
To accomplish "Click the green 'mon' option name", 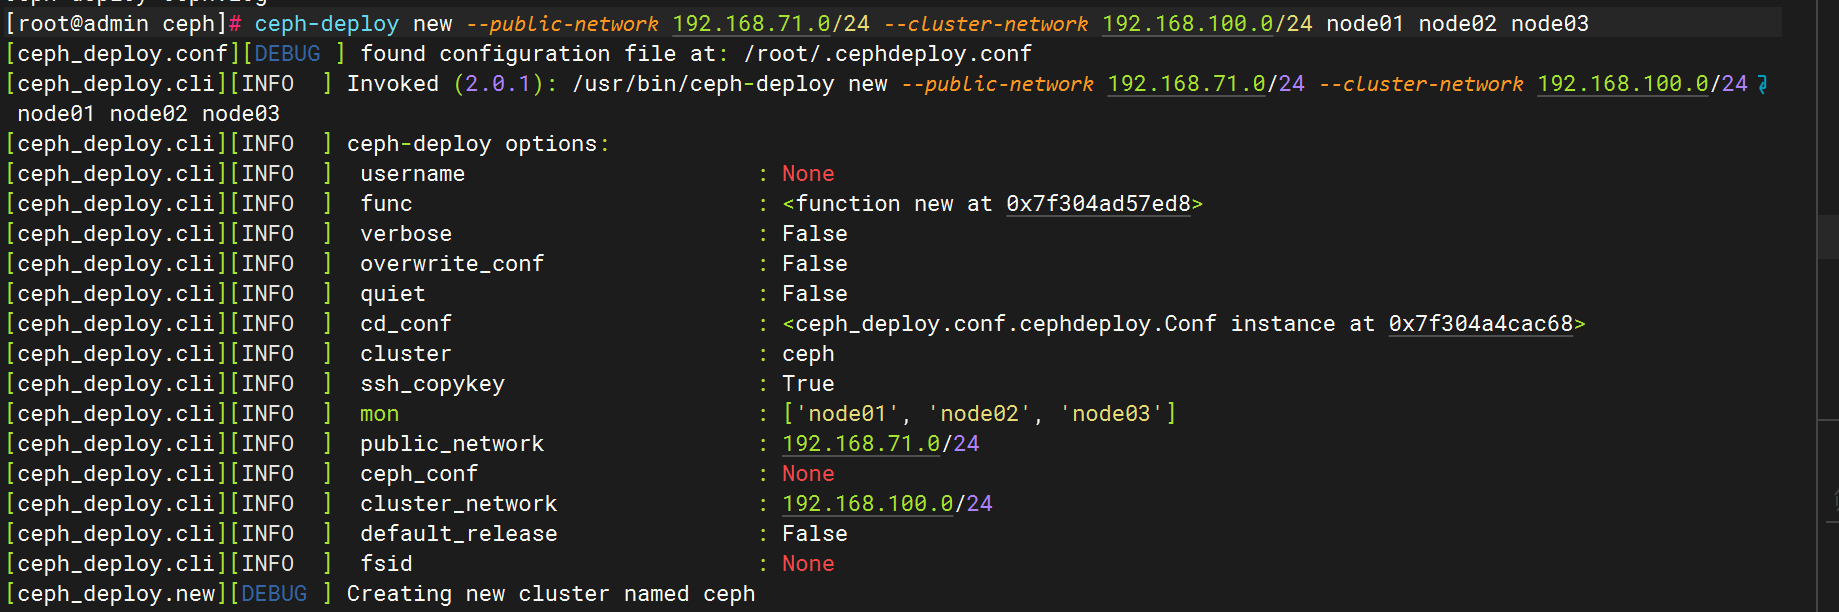I will point(380,414).
